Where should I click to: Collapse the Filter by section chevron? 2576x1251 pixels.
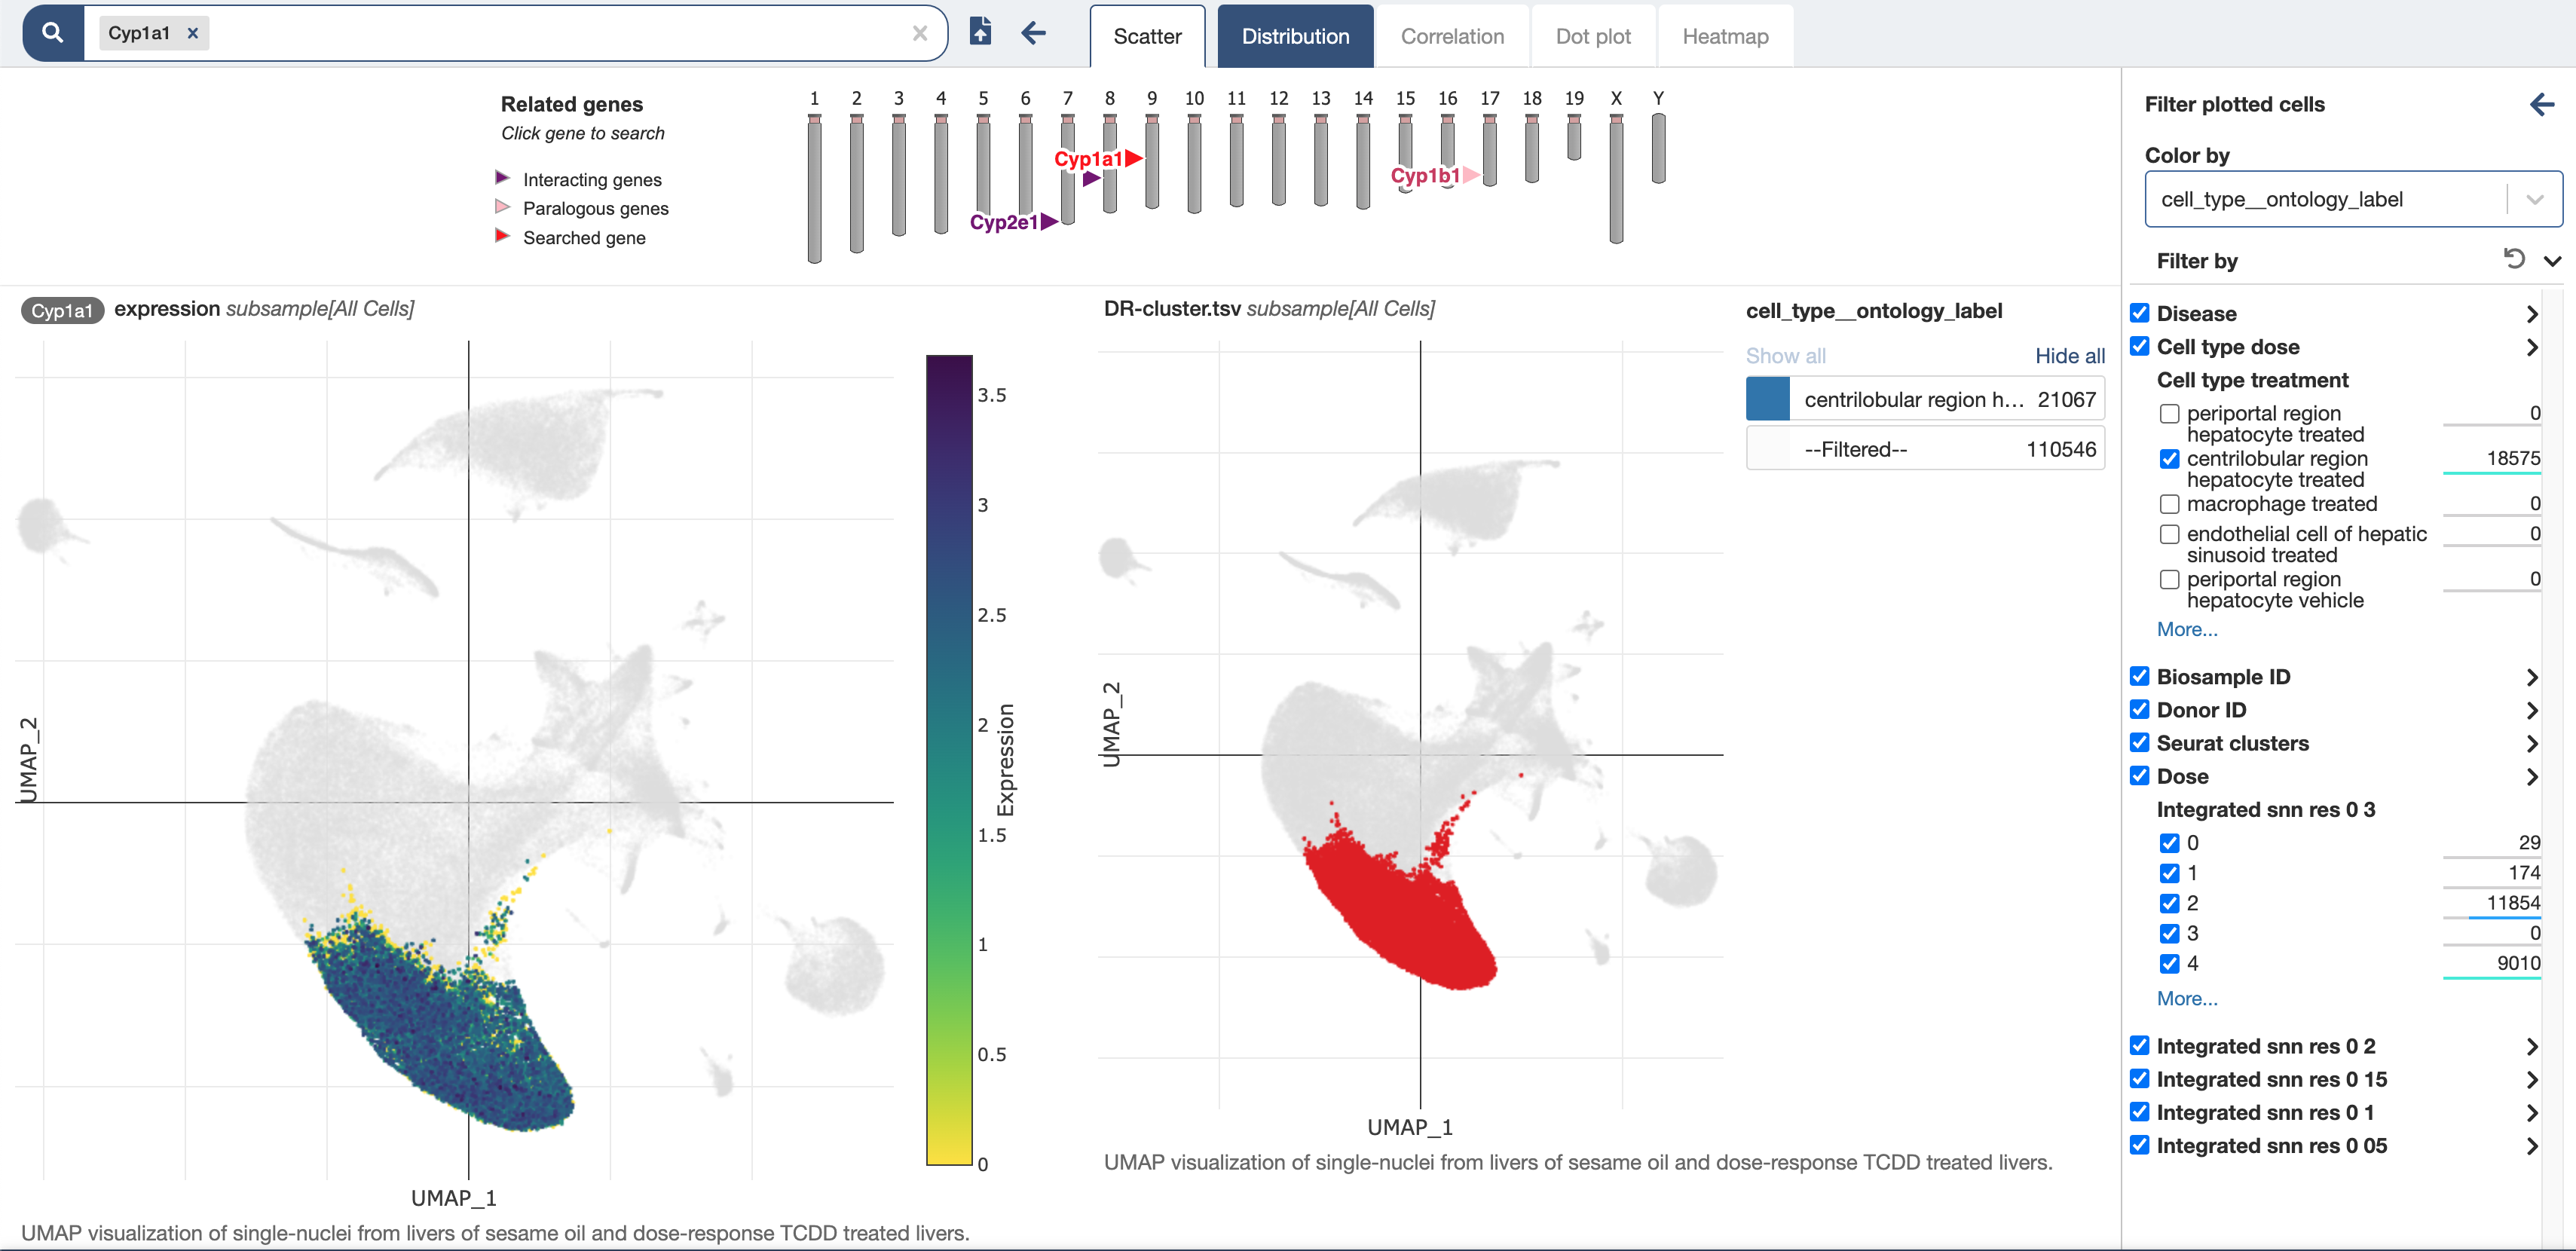[x=2552, y=261]
